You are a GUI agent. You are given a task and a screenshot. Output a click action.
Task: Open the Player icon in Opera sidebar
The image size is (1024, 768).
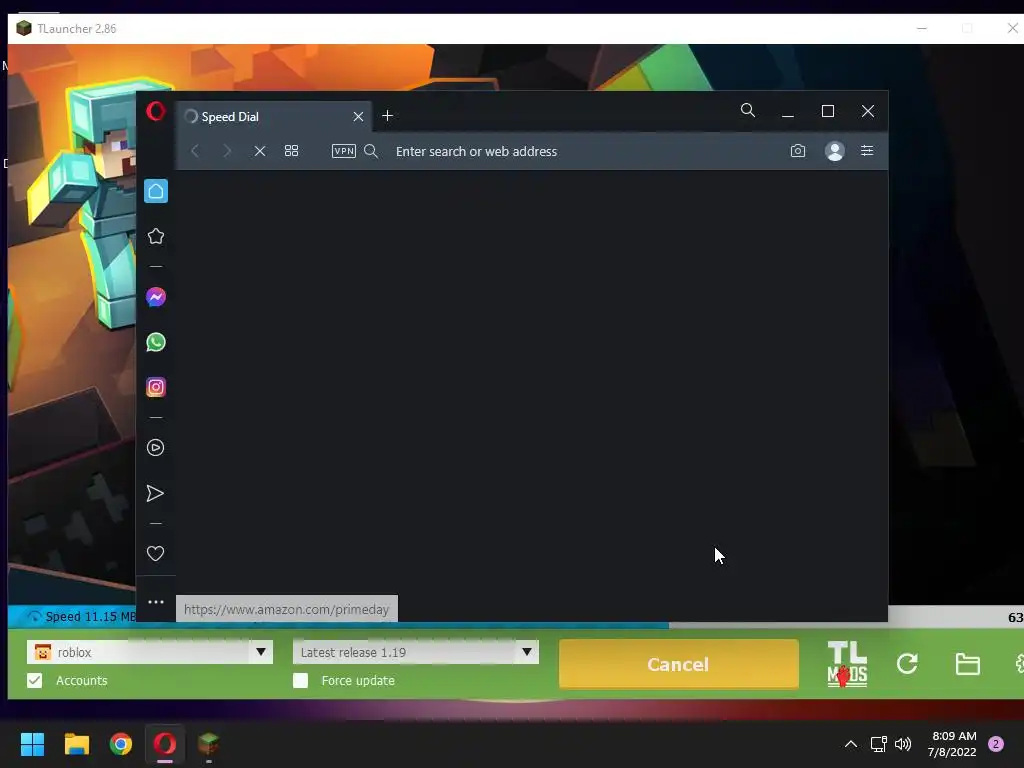click(x=155, y=448)
